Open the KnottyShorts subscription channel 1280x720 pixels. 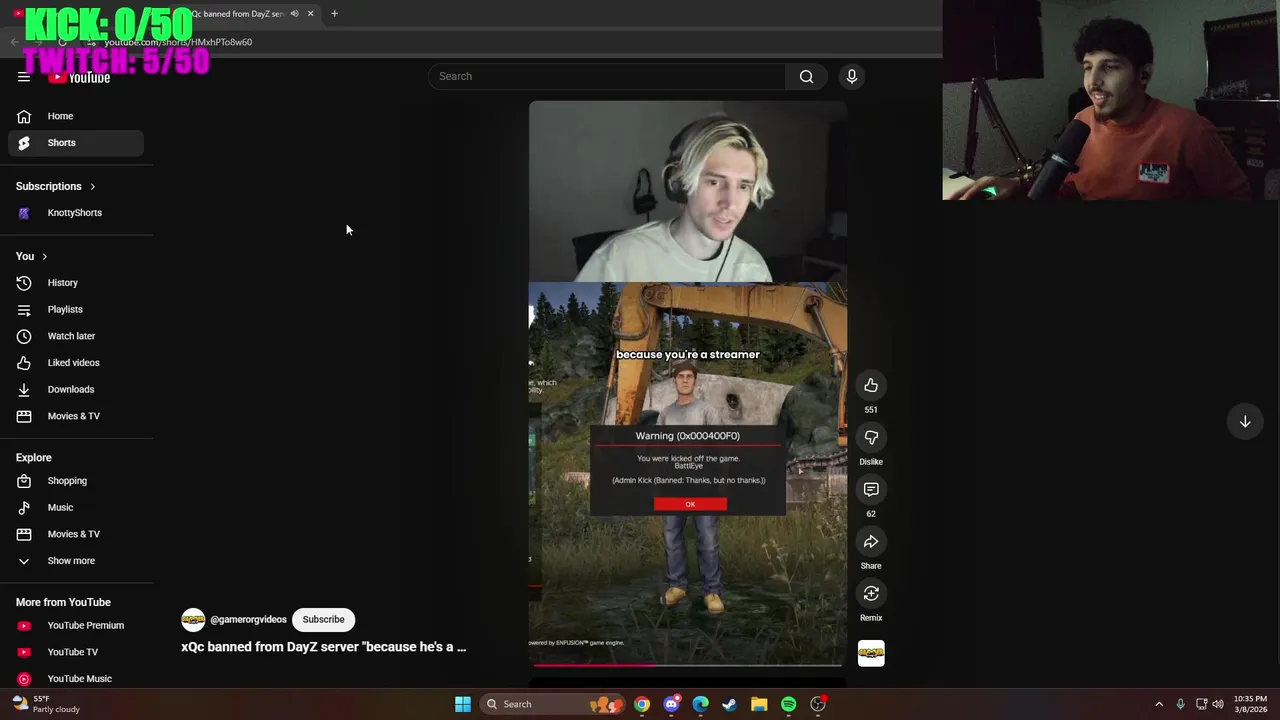click(x=76, y=213)
